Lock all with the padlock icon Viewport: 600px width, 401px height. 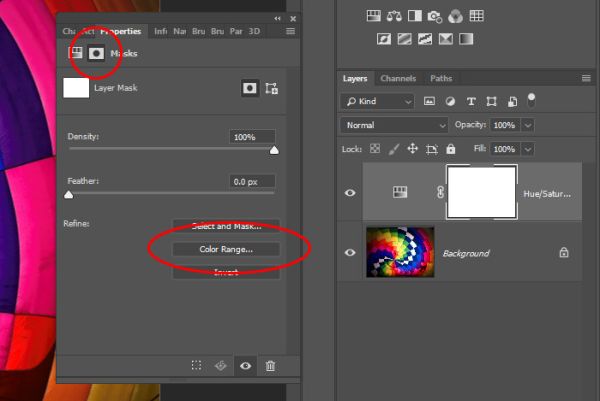[451, 149]
